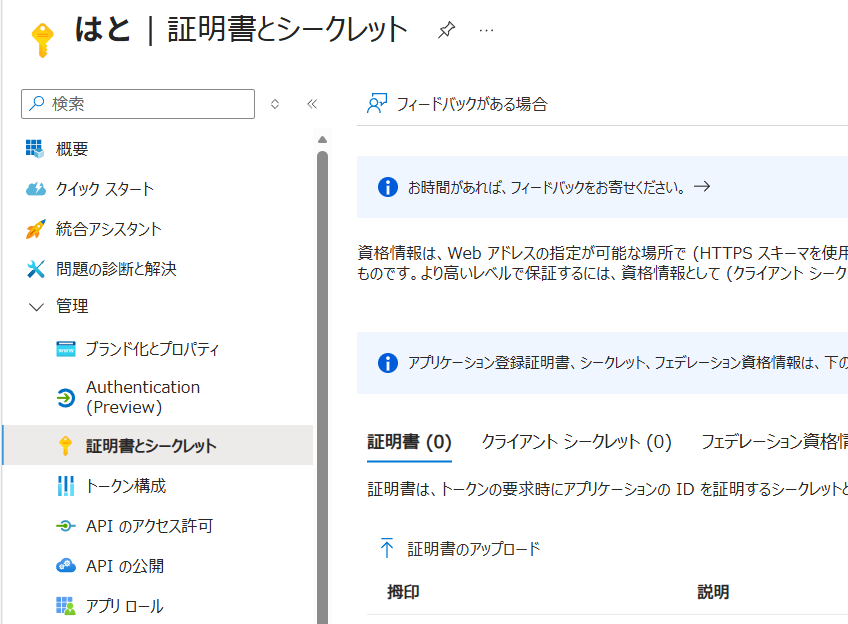Click the 統合アシスタント rocket icon
This screenshot has height=624, width=848.
tap(36, 229)
